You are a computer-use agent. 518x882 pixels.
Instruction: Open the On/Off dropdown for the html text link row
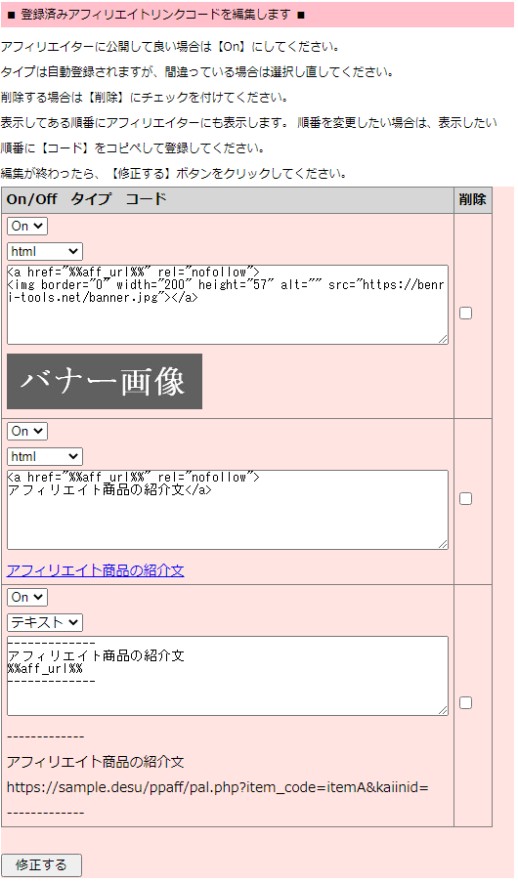click(x=27, y=431)
